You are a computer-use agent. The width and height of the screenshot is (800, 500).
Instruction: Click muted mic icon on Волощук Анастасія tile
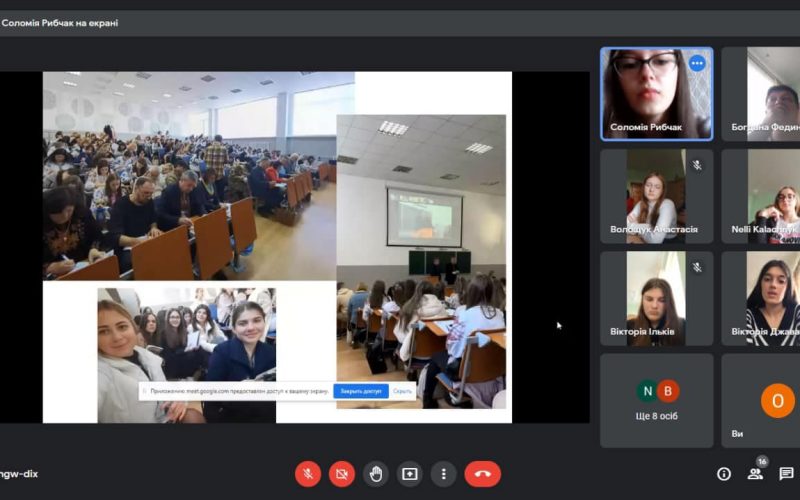pyautogui.click(x=697, y=165)
